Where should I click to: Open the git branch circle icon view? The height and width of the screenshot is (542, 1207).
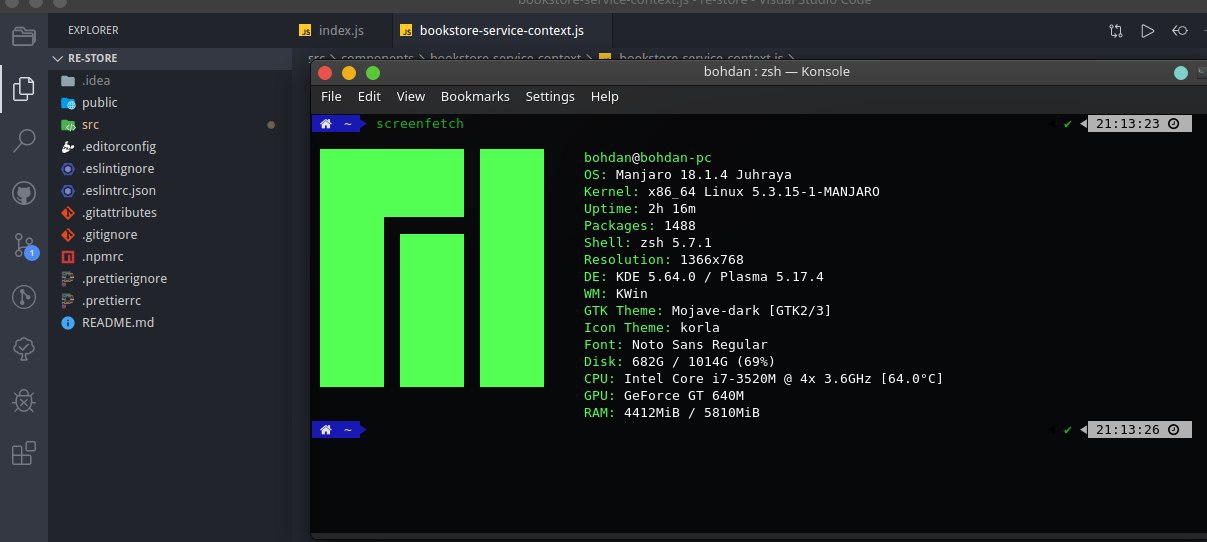(x=24, y=297)
